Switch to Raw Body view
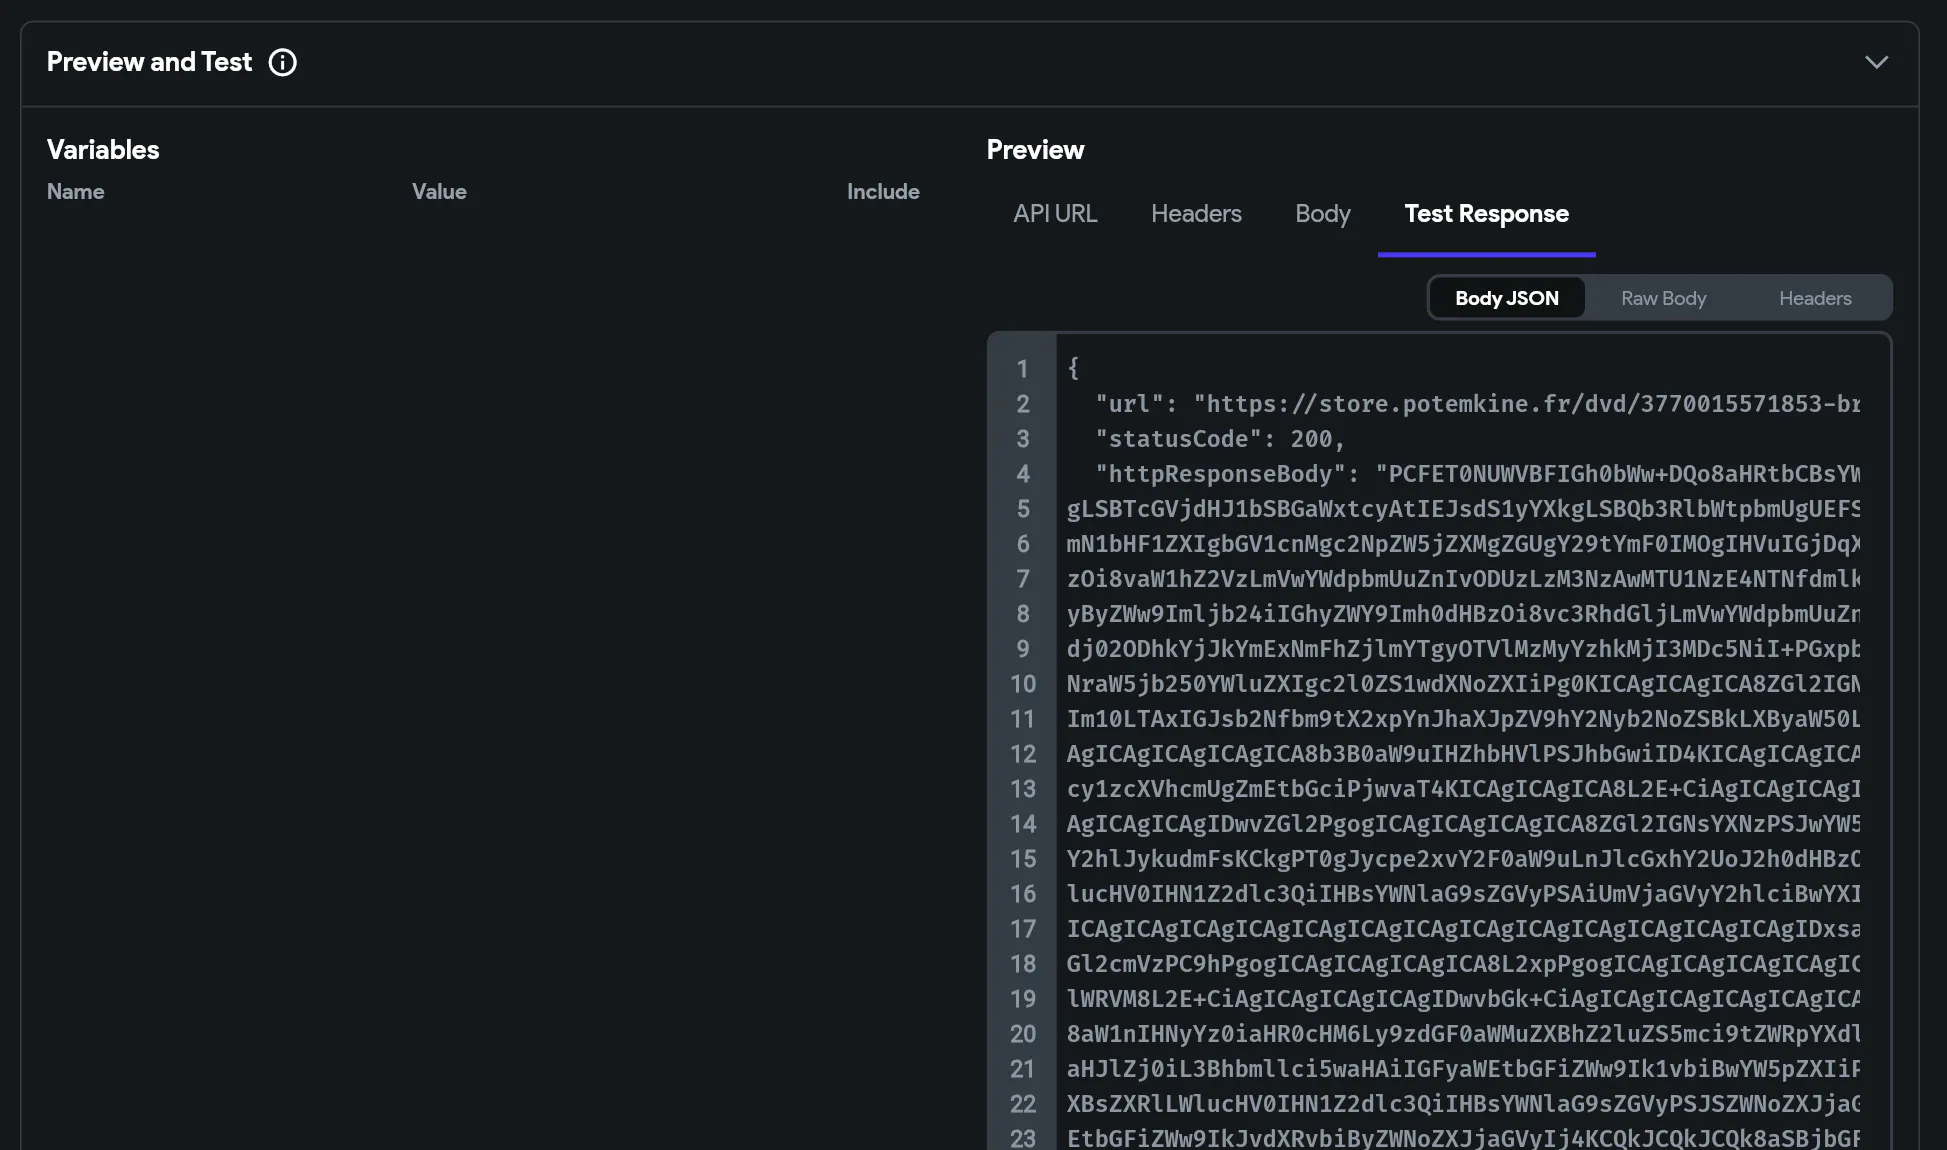 1663,298
